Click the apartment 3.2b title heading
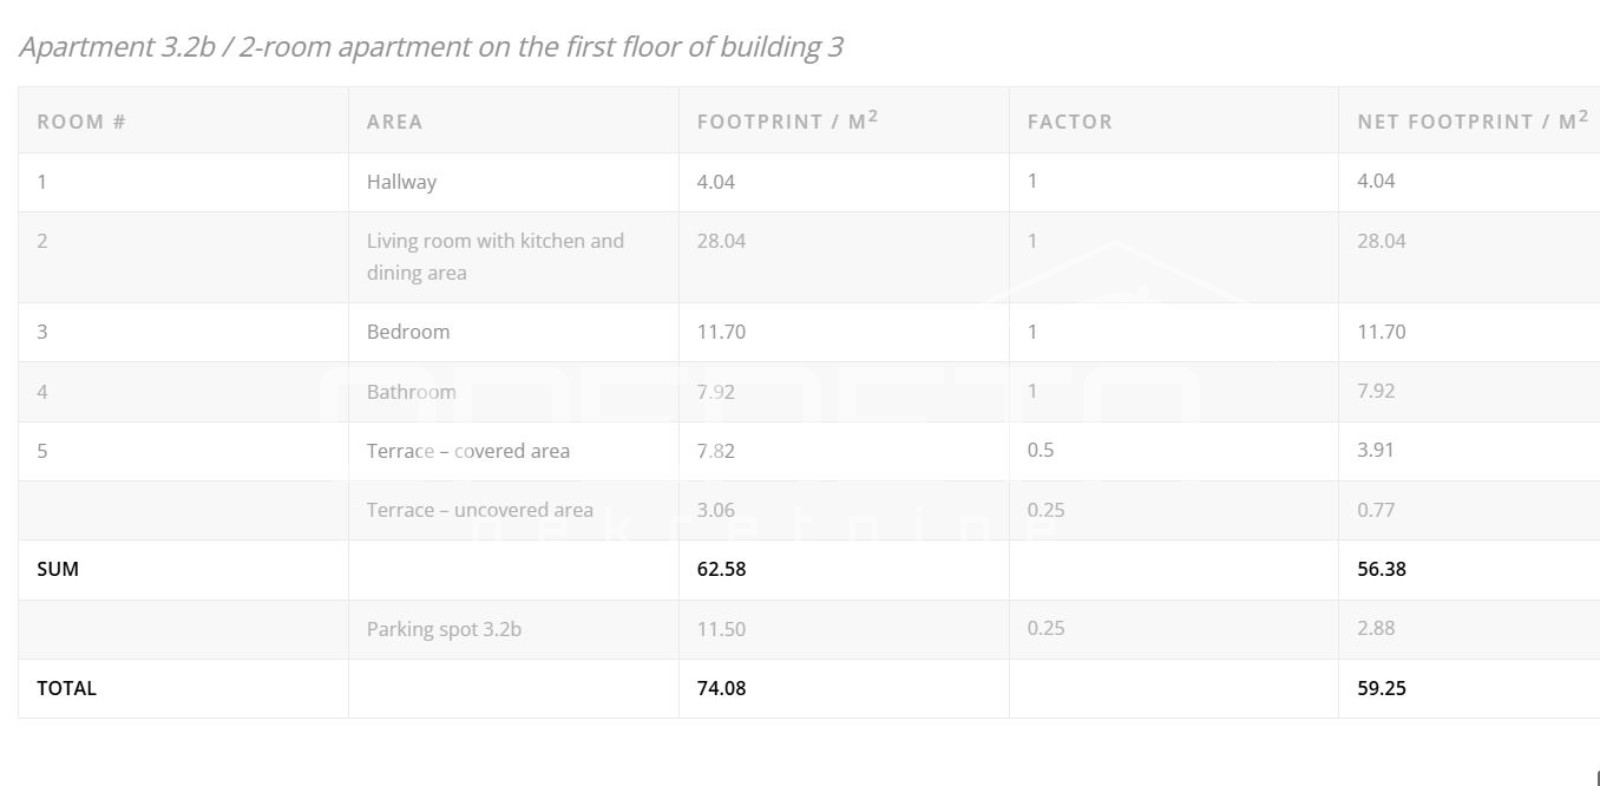 click(x=431, y=47)
